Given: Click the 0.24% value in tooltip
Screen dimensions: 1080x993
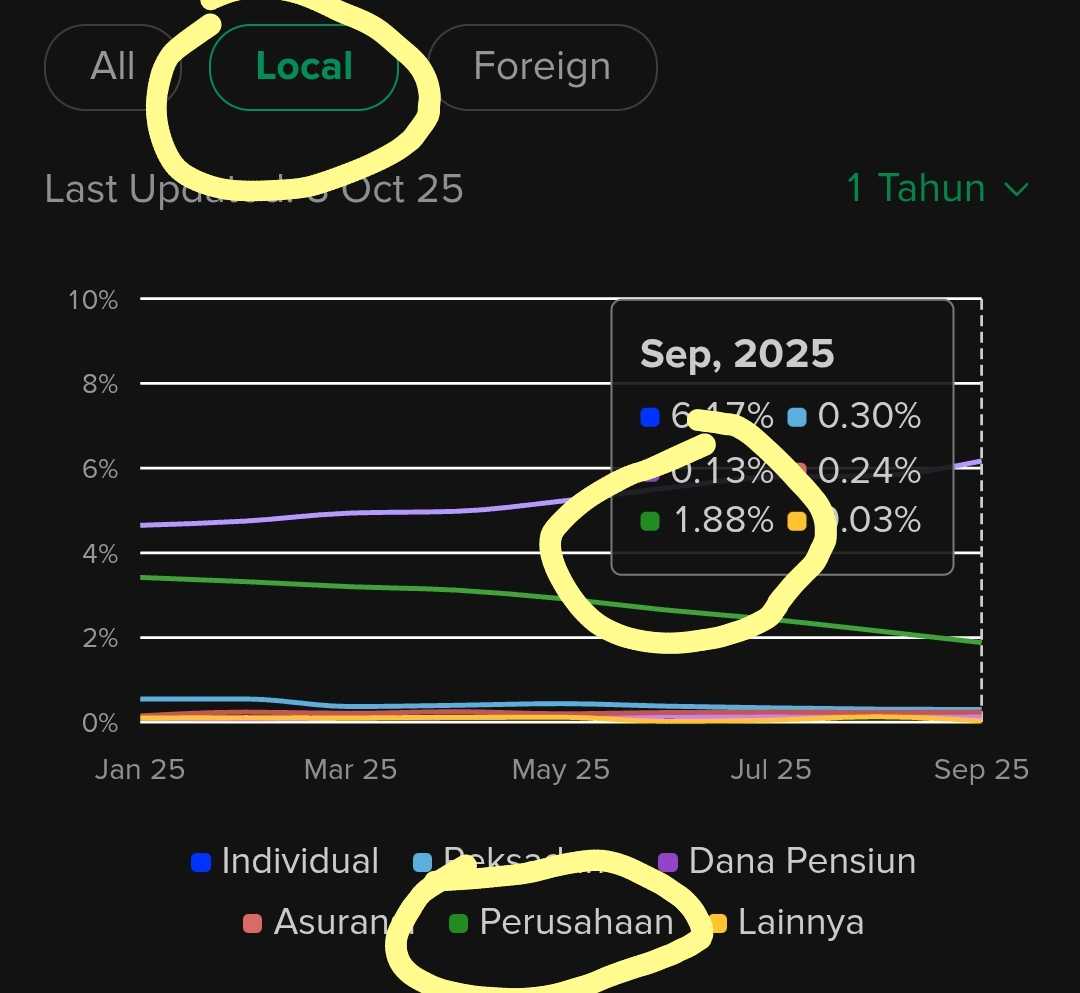Looking at the screenshot, I should point(869,469).
